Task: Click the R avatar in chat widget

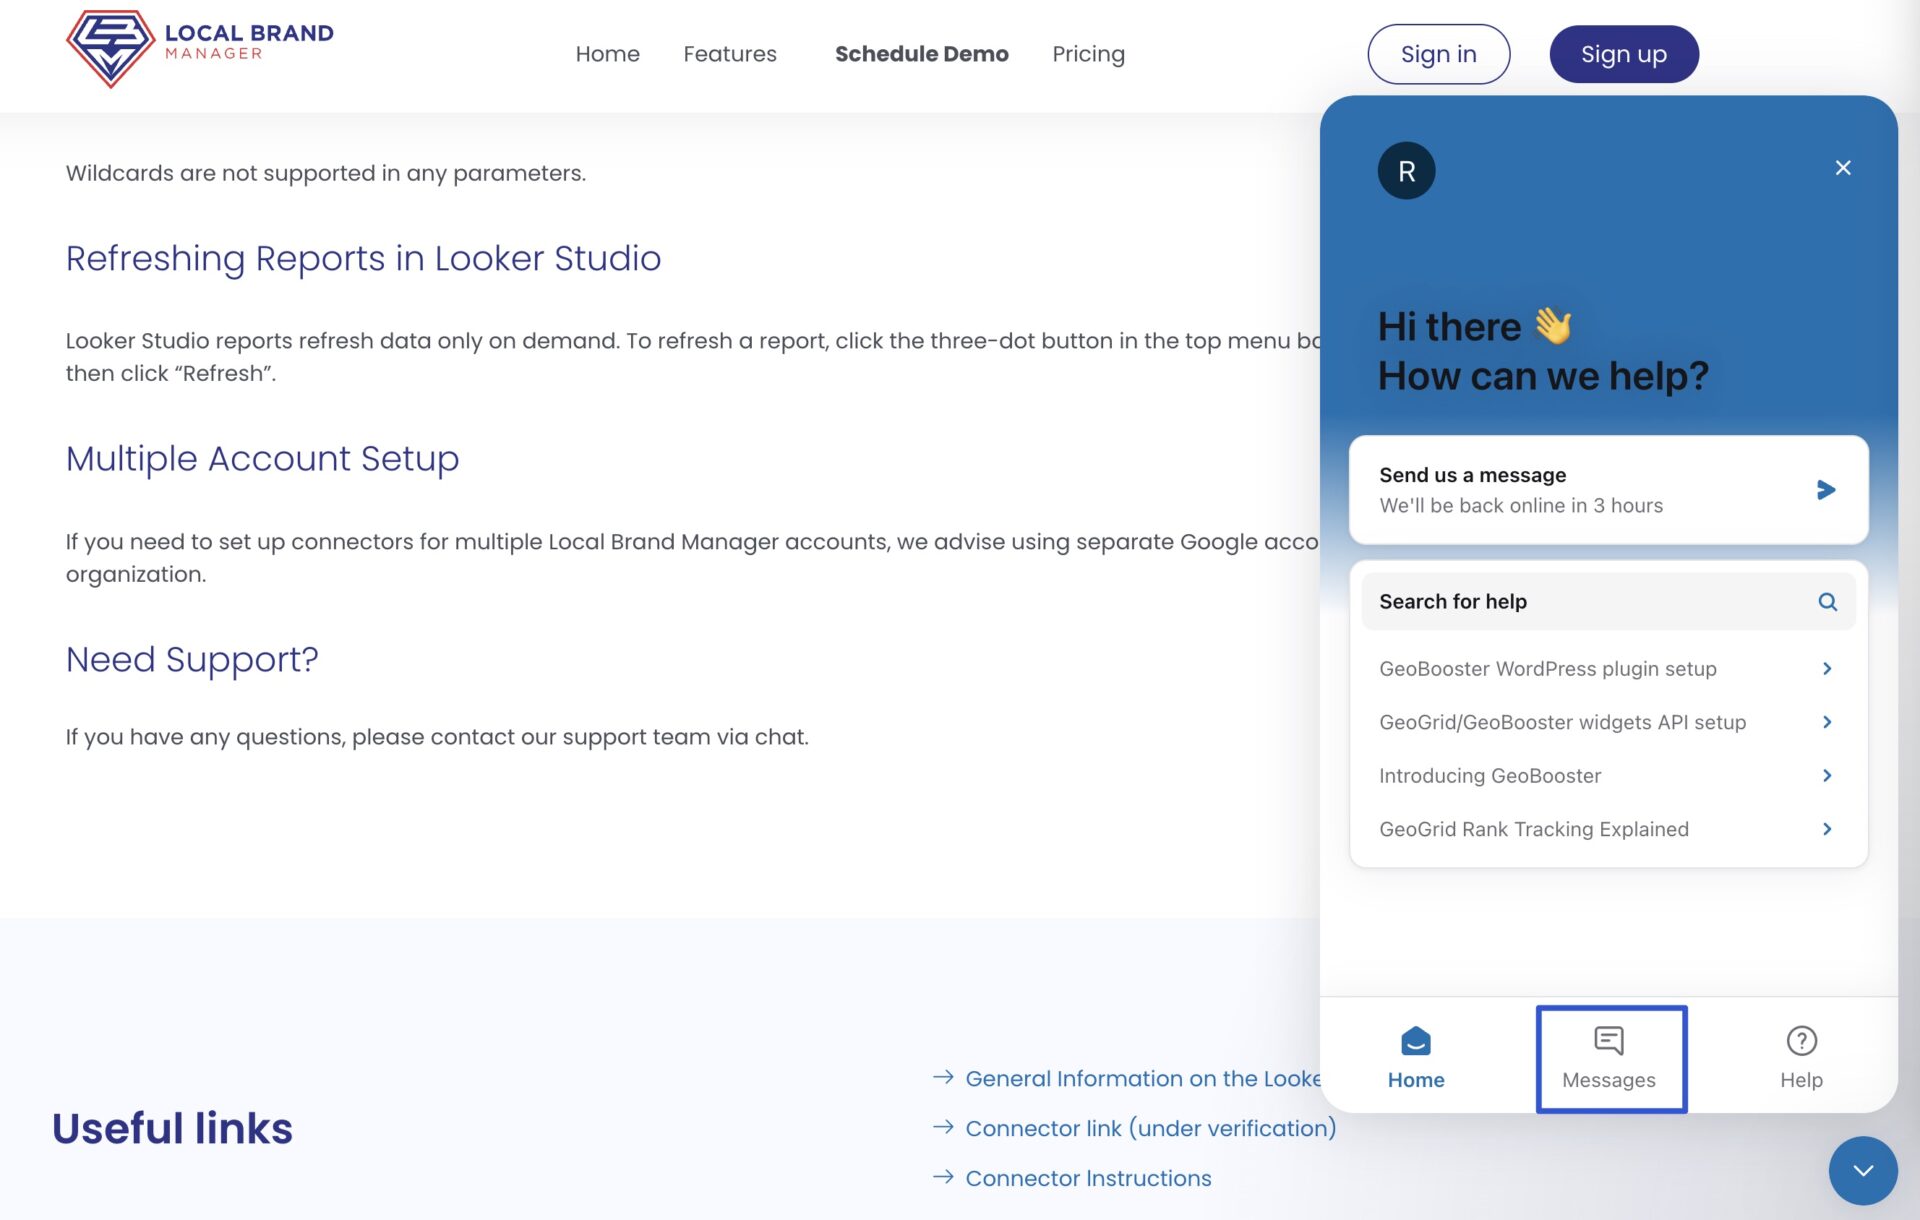Action: coord(1405,171)
